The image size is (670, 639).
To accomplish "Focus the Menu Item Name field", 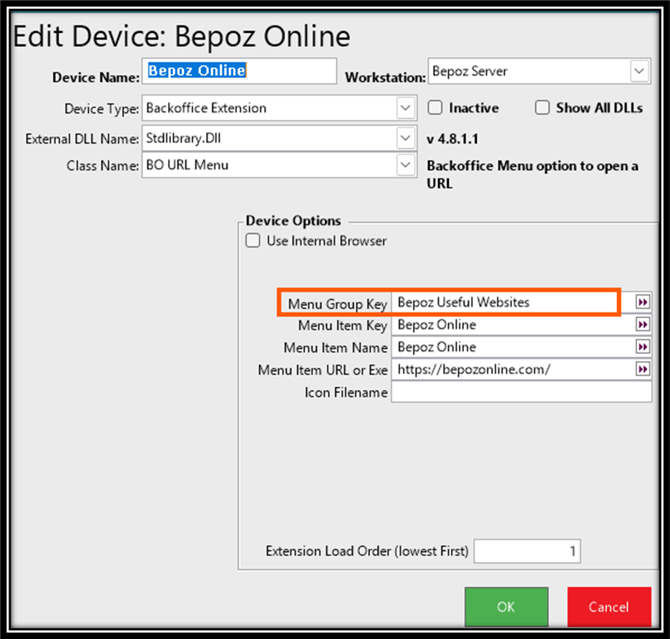I will [512, 347].
